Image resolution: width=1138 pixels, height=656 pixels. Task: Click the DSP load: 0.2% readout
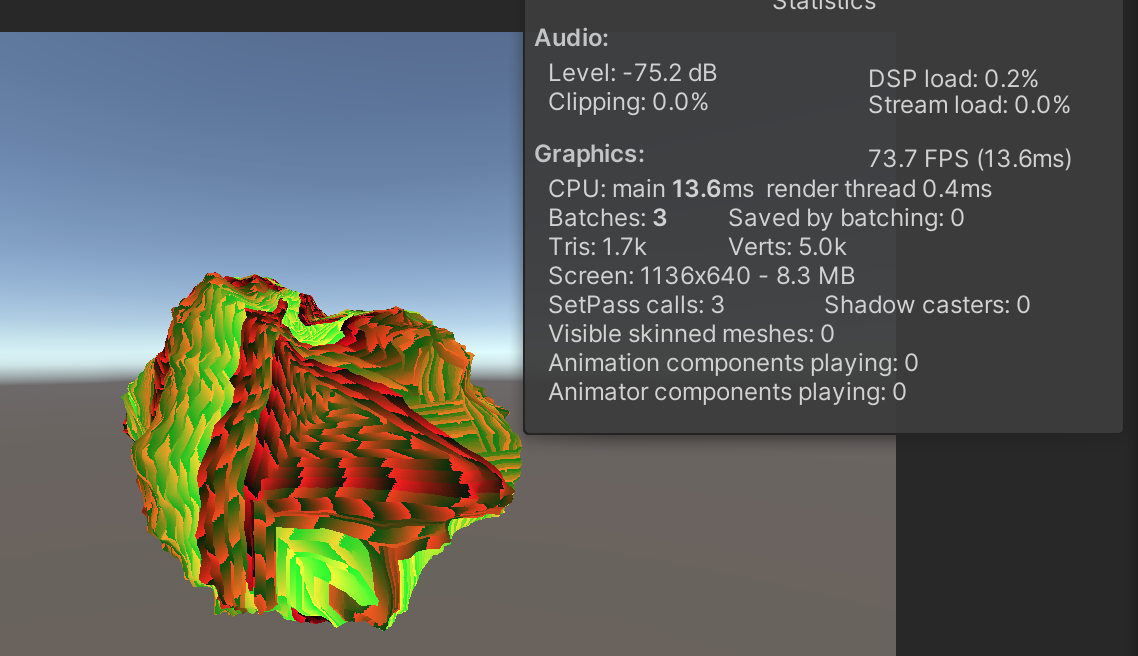[952, 78]
